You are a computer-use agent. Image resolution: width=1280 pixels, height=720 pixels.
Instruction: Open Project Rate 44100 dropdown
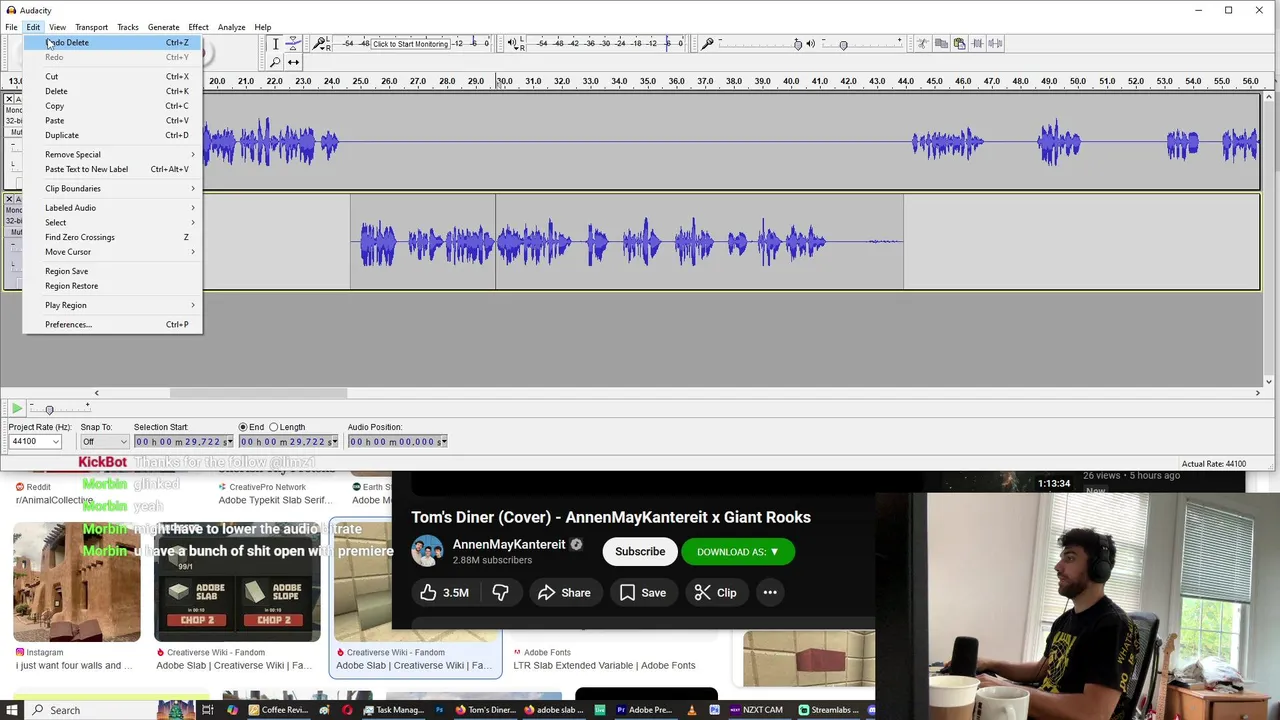pos(56,441)
